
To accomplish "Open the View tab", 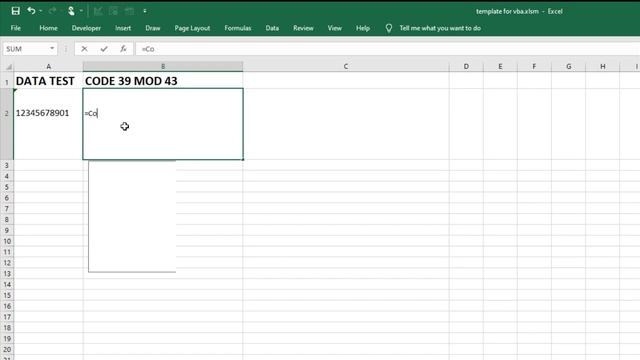I will point(334,28).
